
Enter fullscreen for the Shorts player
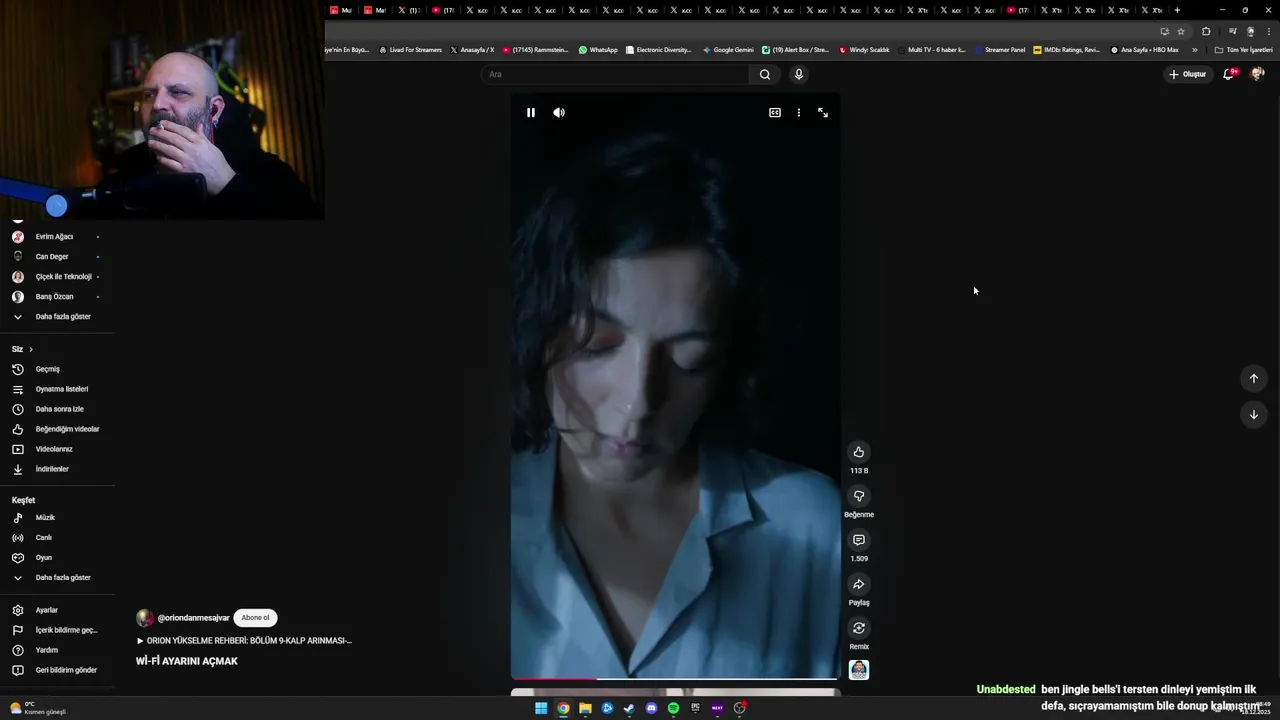click(823, 113)
